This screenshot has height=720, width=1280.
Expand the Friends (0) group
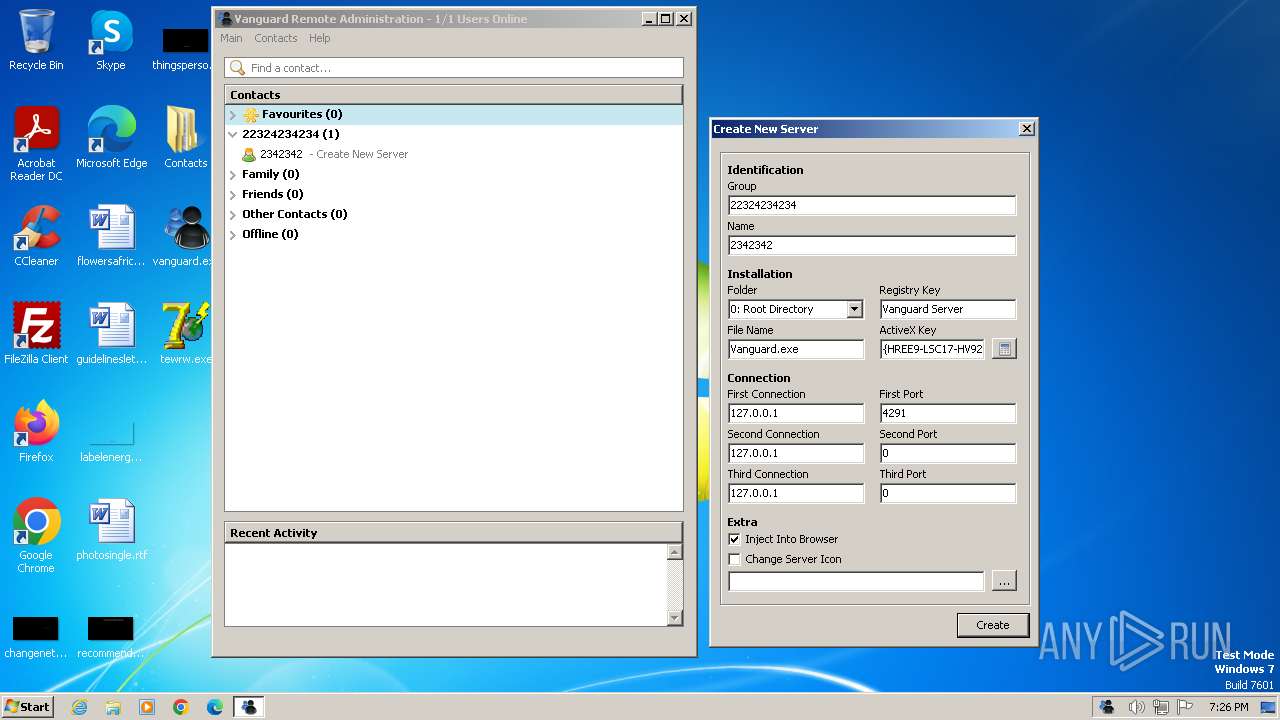(233, 195)
